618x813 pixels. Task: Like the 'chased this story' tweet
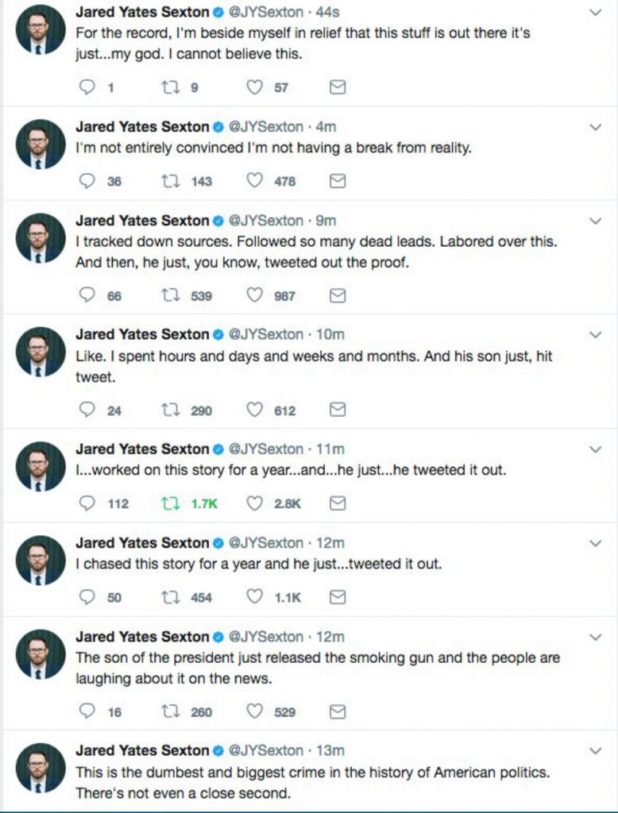click(255, 597)
